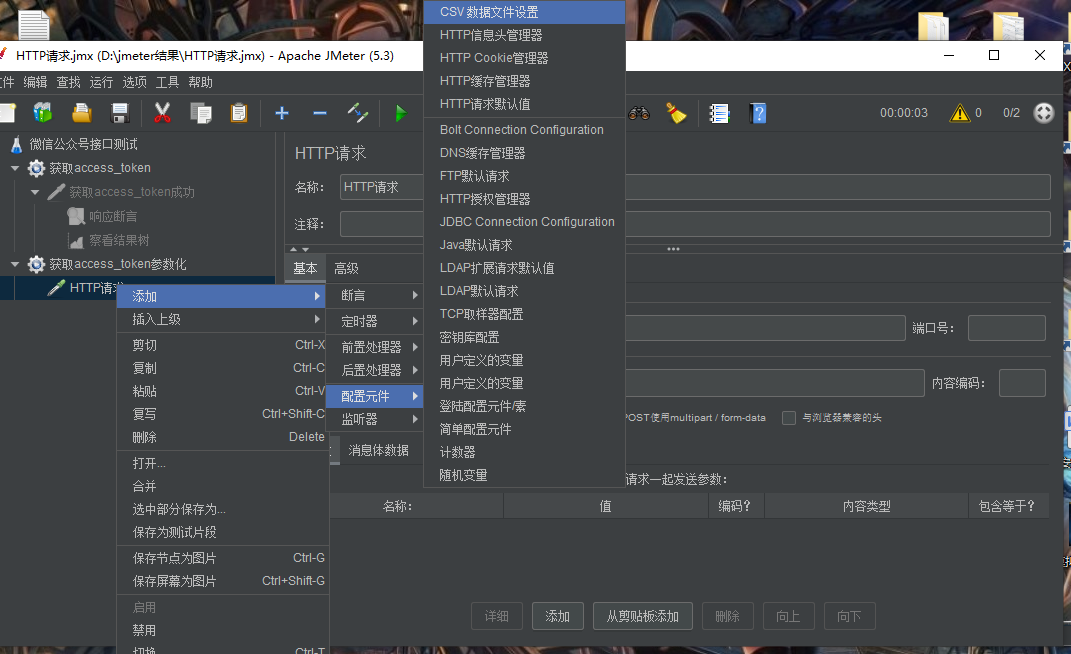
Task: Click the 内容类型 column header
Action: click(x=866, y=506)
